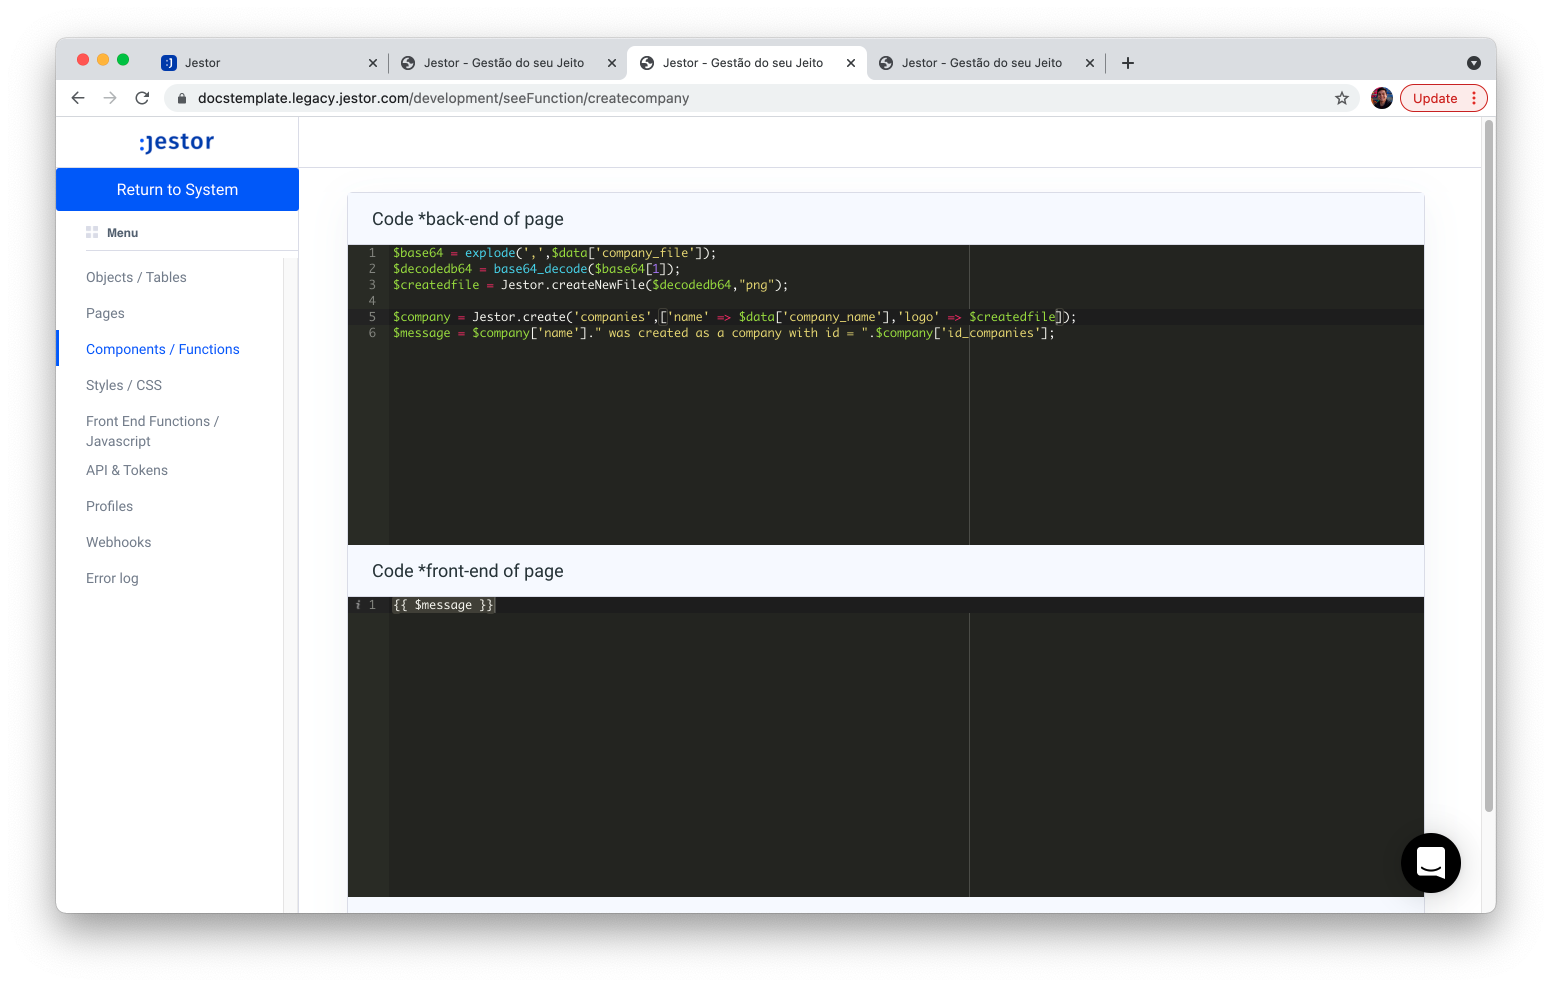This screenshot has height=987, width=1552.
Task: Click info marker in front-end editor gutter
Action: tap(358, 605)
